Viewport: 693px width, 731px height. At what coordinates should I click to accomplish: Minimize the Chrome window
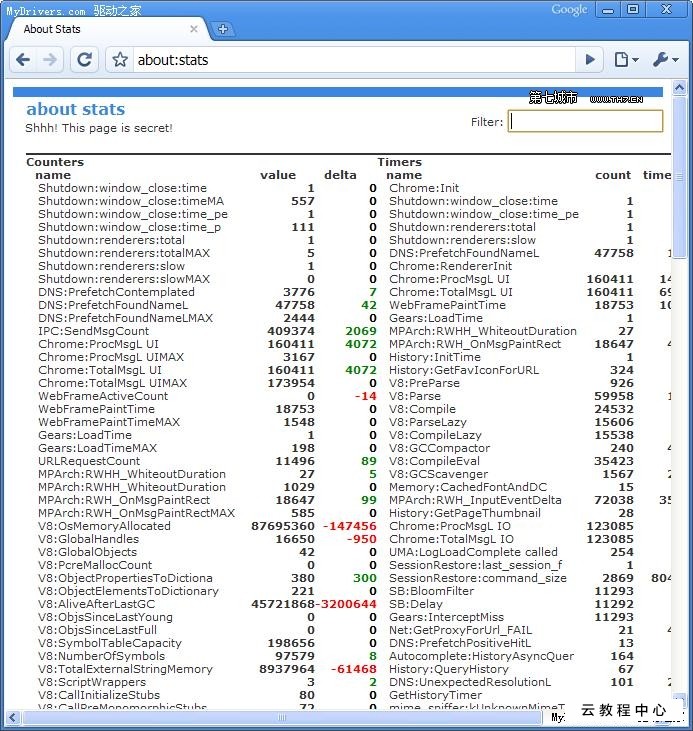(x=608, y=10)
